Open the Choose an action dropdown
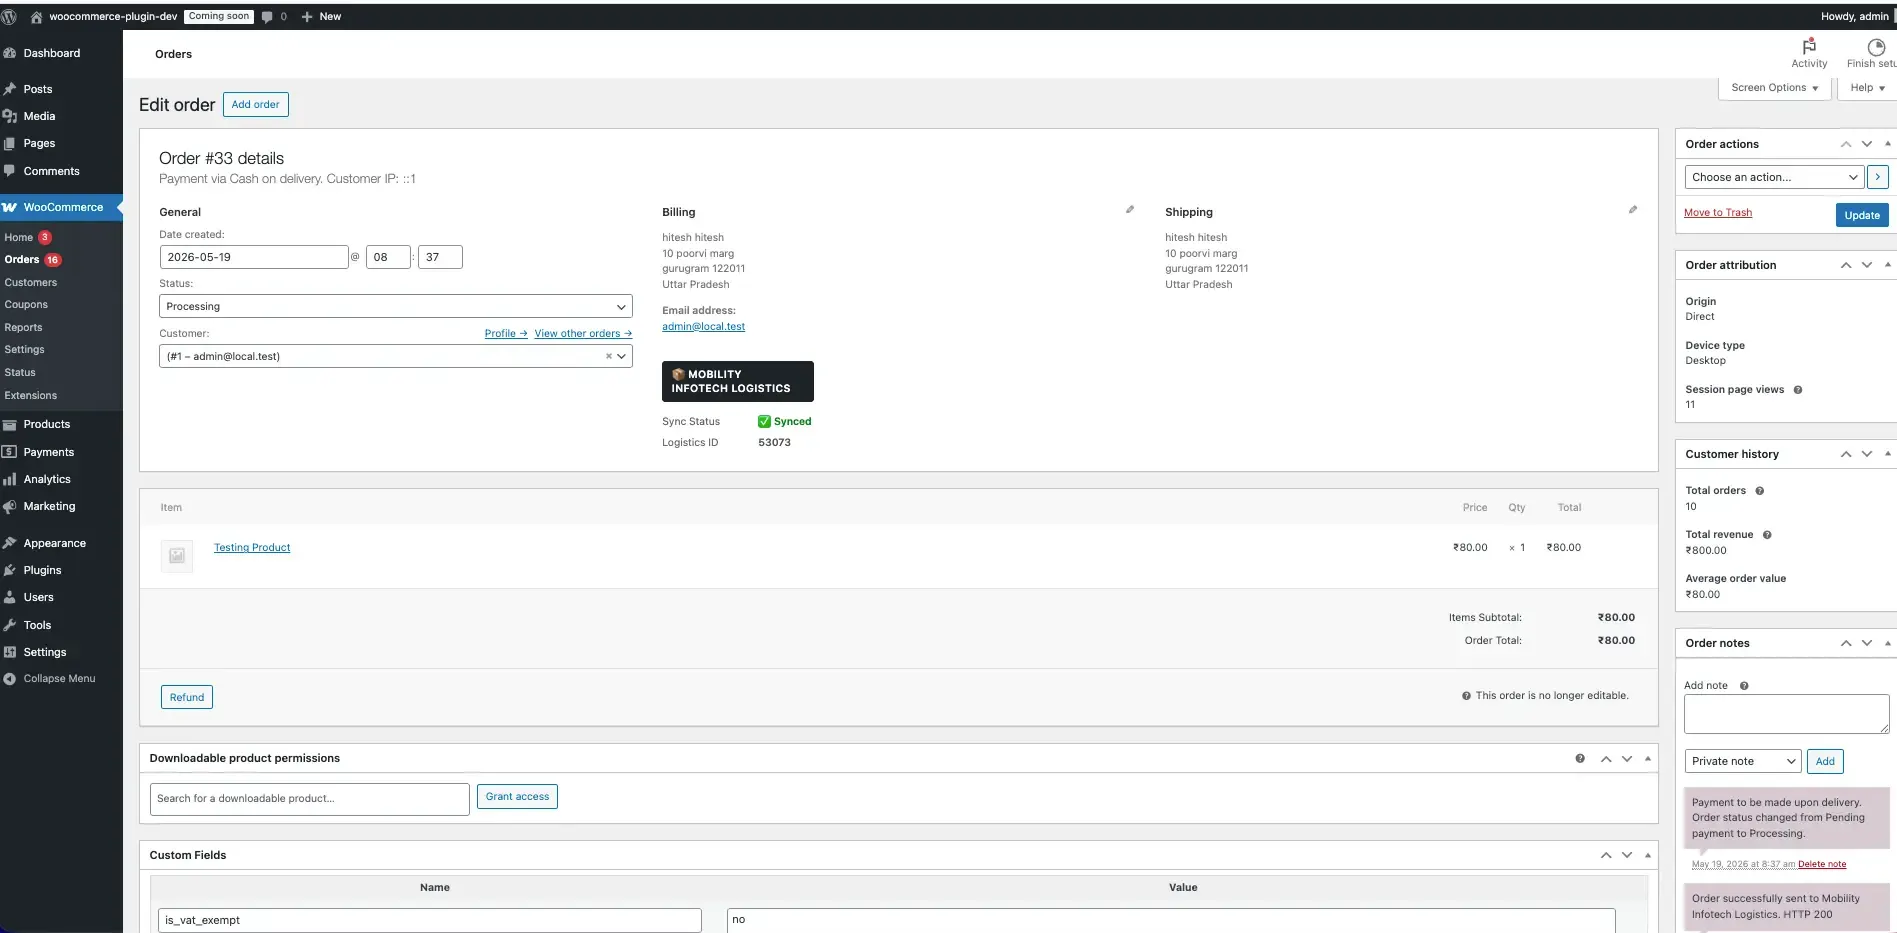 (1775, 177)
